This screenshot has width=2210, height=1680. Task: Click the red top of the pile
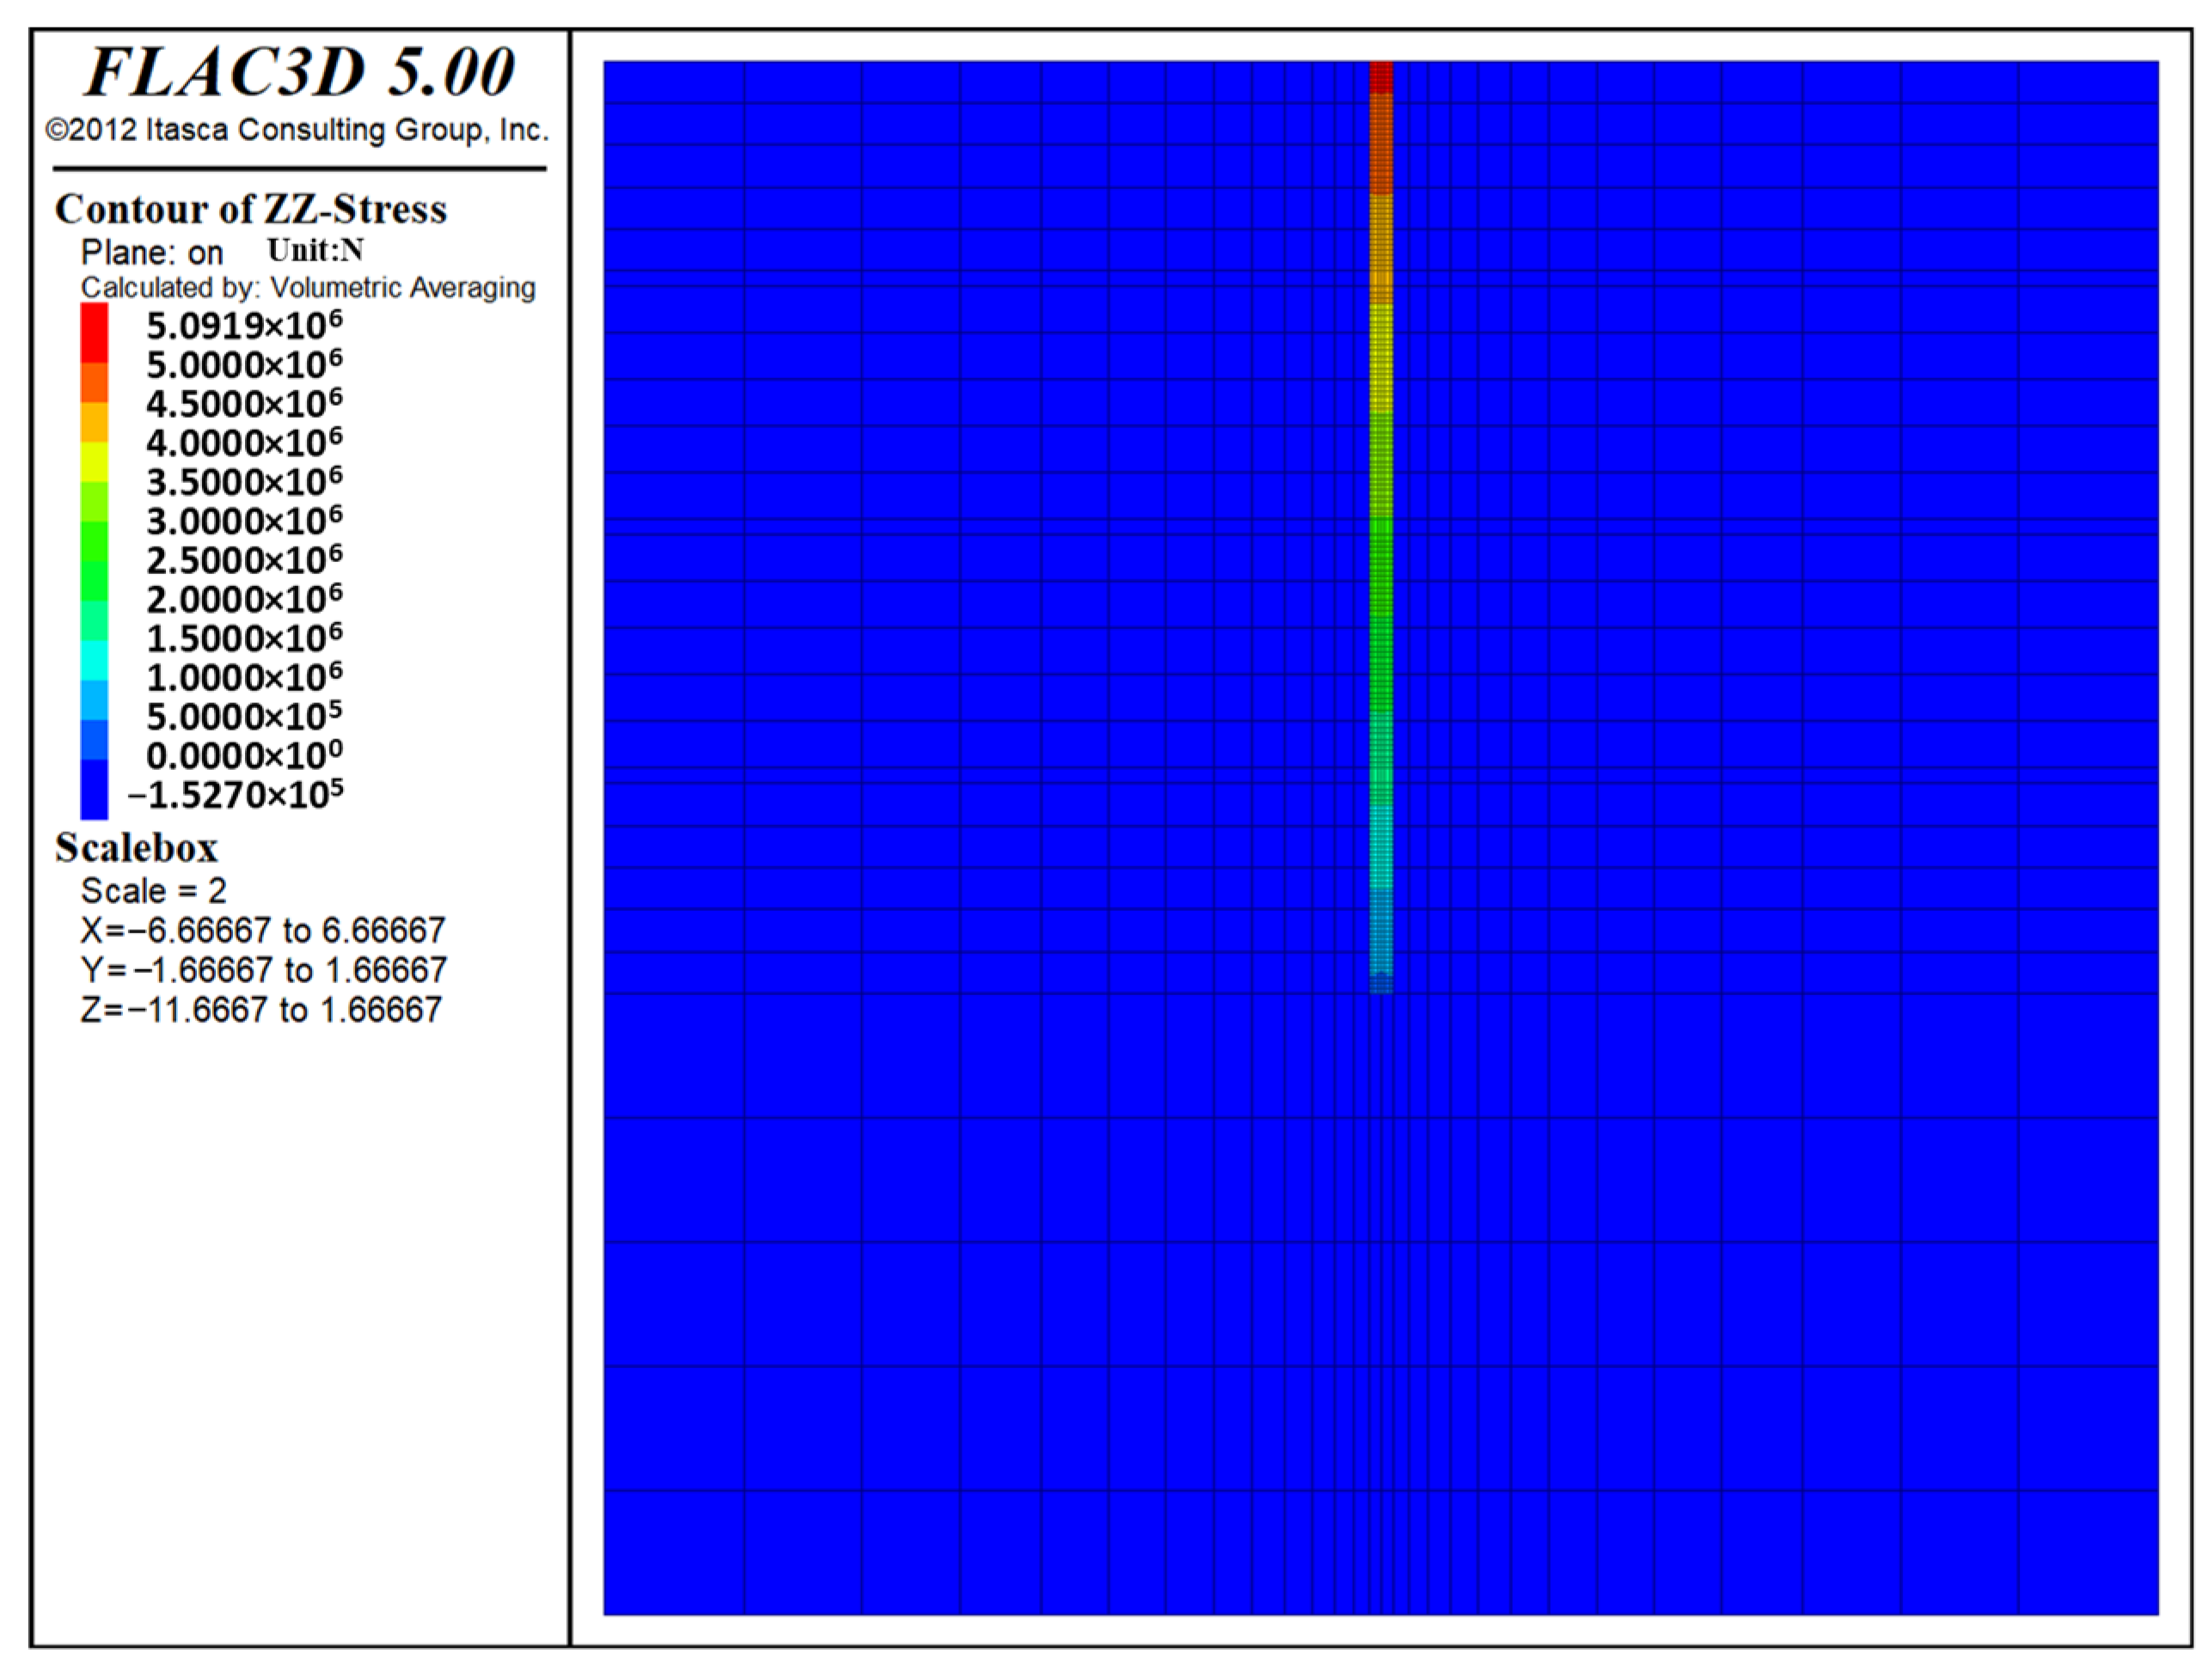1381,76
